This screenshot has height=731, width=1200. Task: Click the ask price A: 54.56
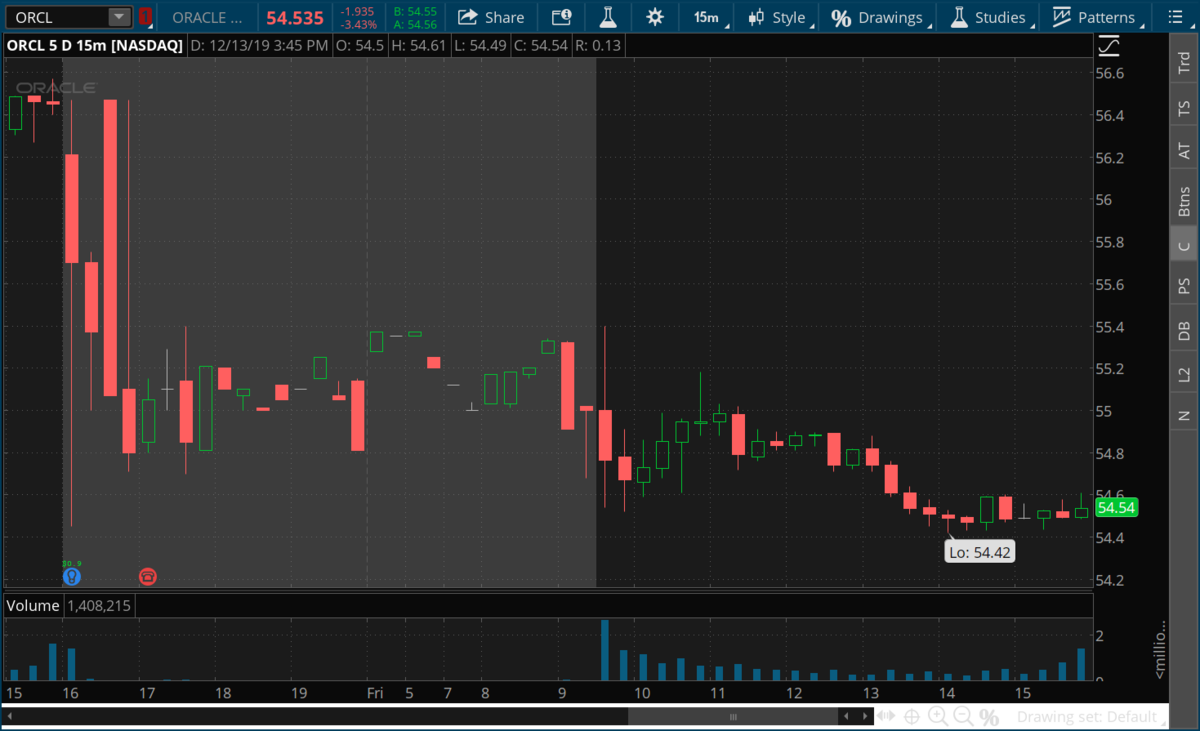pyautogui.click(x=415, y=24)
